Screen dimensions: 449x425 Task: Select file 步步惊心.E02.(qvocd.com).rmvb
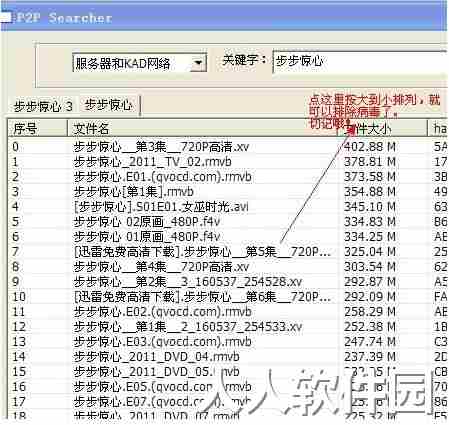(x=162, y=312)
